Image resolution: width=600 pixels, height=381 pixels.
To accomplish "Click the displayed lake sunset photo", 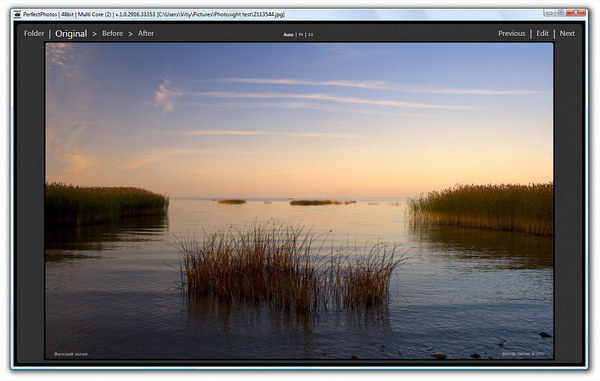I will pyautogui.click(x=299, y=201).
